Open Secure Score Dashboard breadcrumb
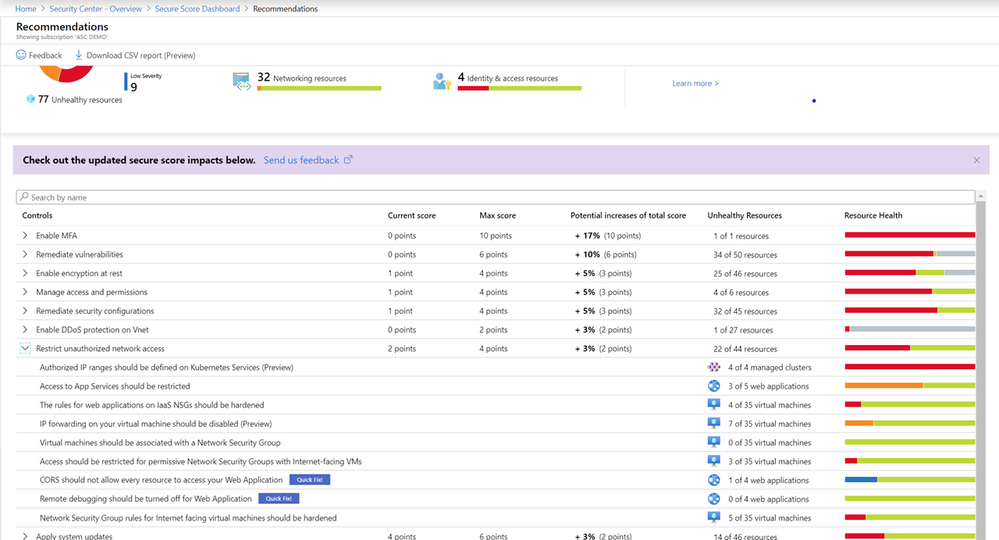The height and width of the screenshot is (540, 999). click(198, 9)
